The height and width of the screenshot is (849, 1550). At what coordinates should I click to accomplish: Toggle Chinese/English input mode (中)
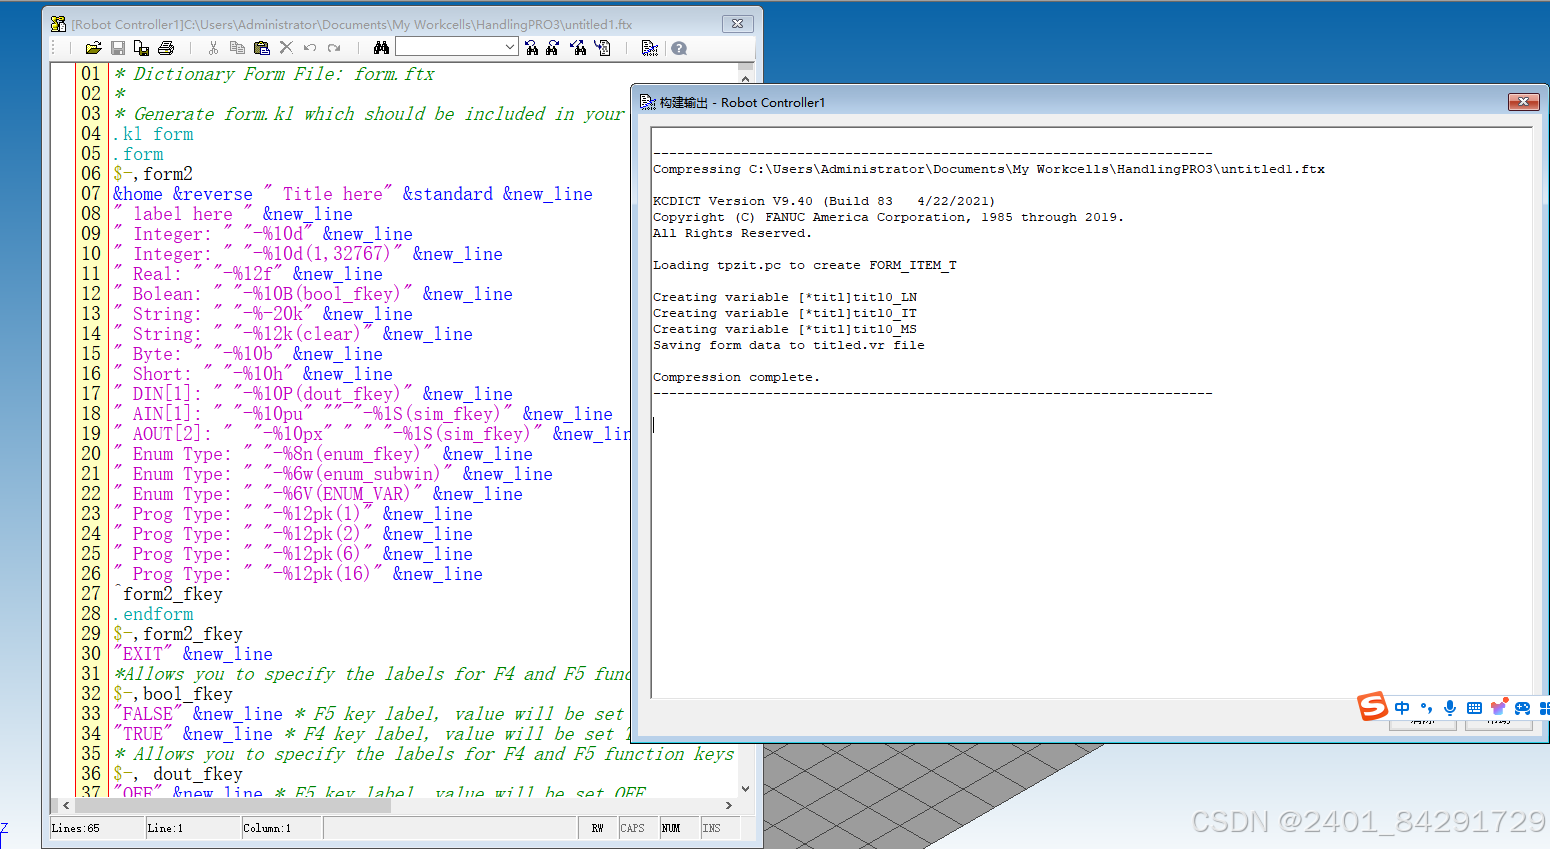click(x=1402, y=708)
